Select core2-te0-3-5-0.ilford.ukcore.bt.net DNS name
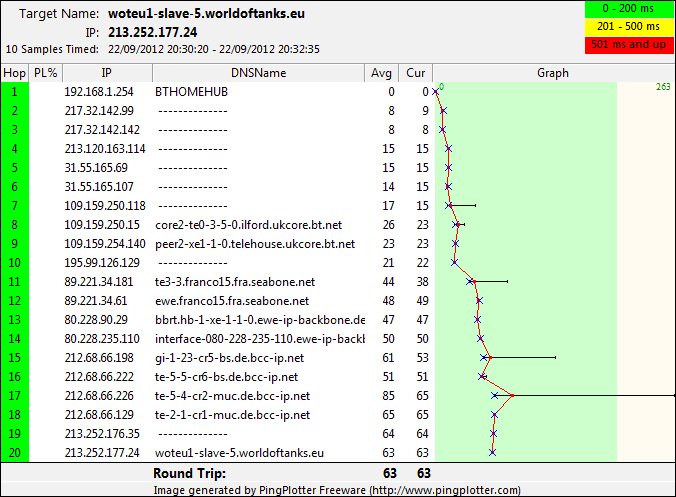Viewport: 676px width, 497px height. [248, 225]
